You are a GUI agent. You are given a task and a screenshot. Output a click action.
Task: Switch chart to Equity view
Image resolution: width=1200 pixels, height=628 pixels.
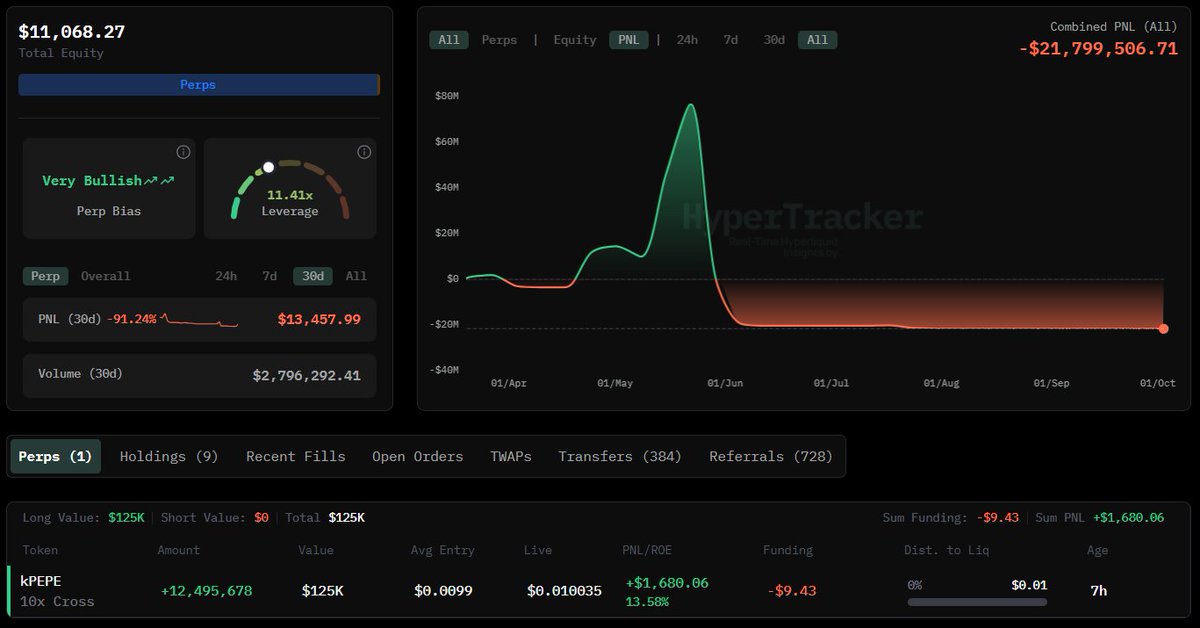coord(575,40)
